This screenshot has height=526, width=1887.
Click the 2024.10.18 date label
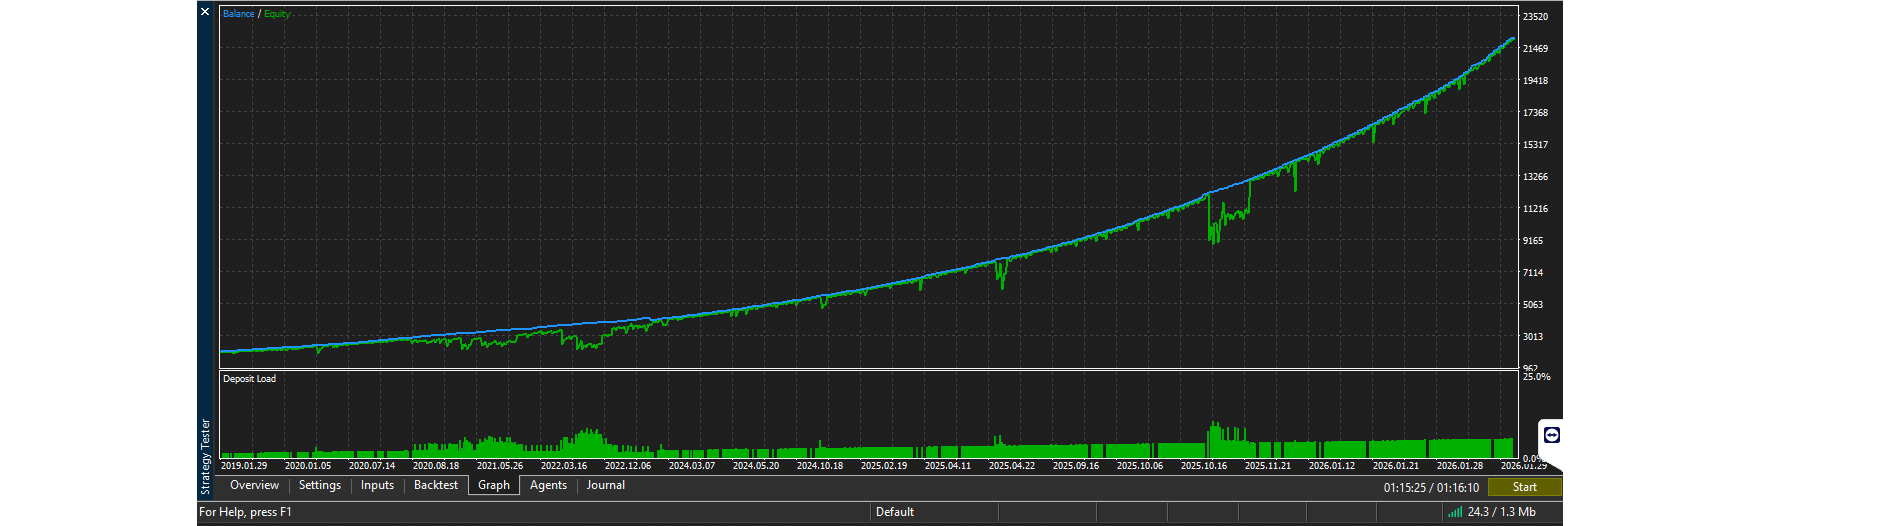820,466
